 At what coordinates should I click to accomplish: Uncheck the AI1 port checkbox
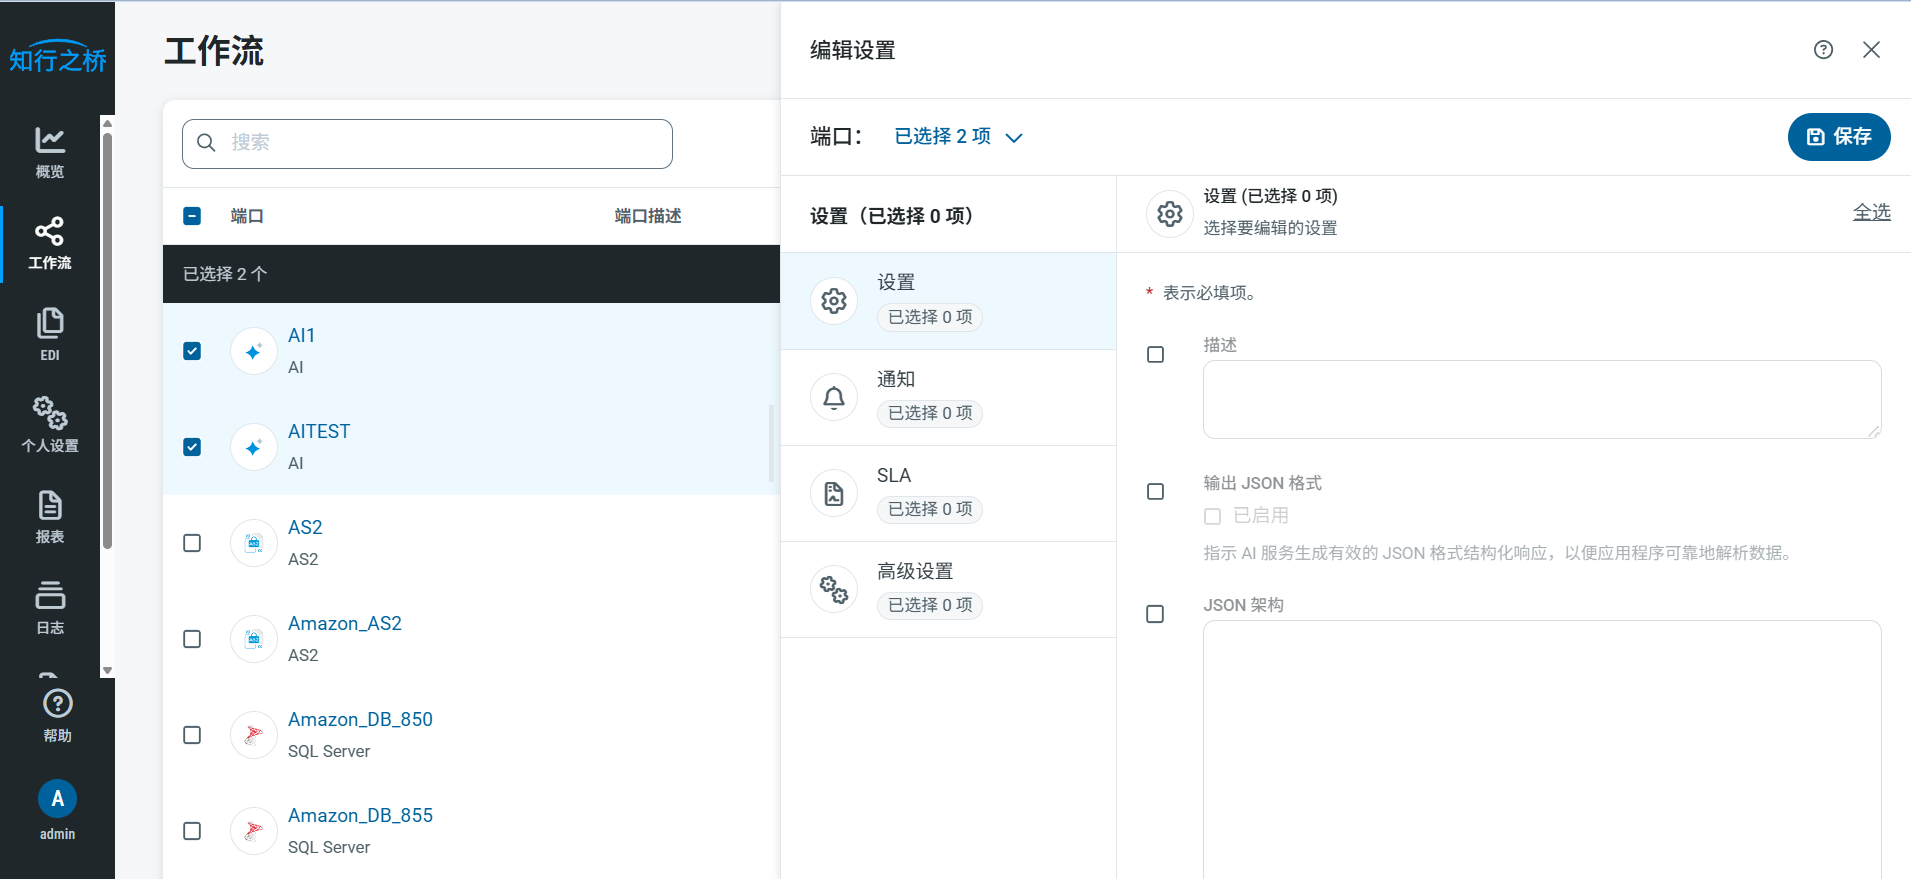coord(192,351)
